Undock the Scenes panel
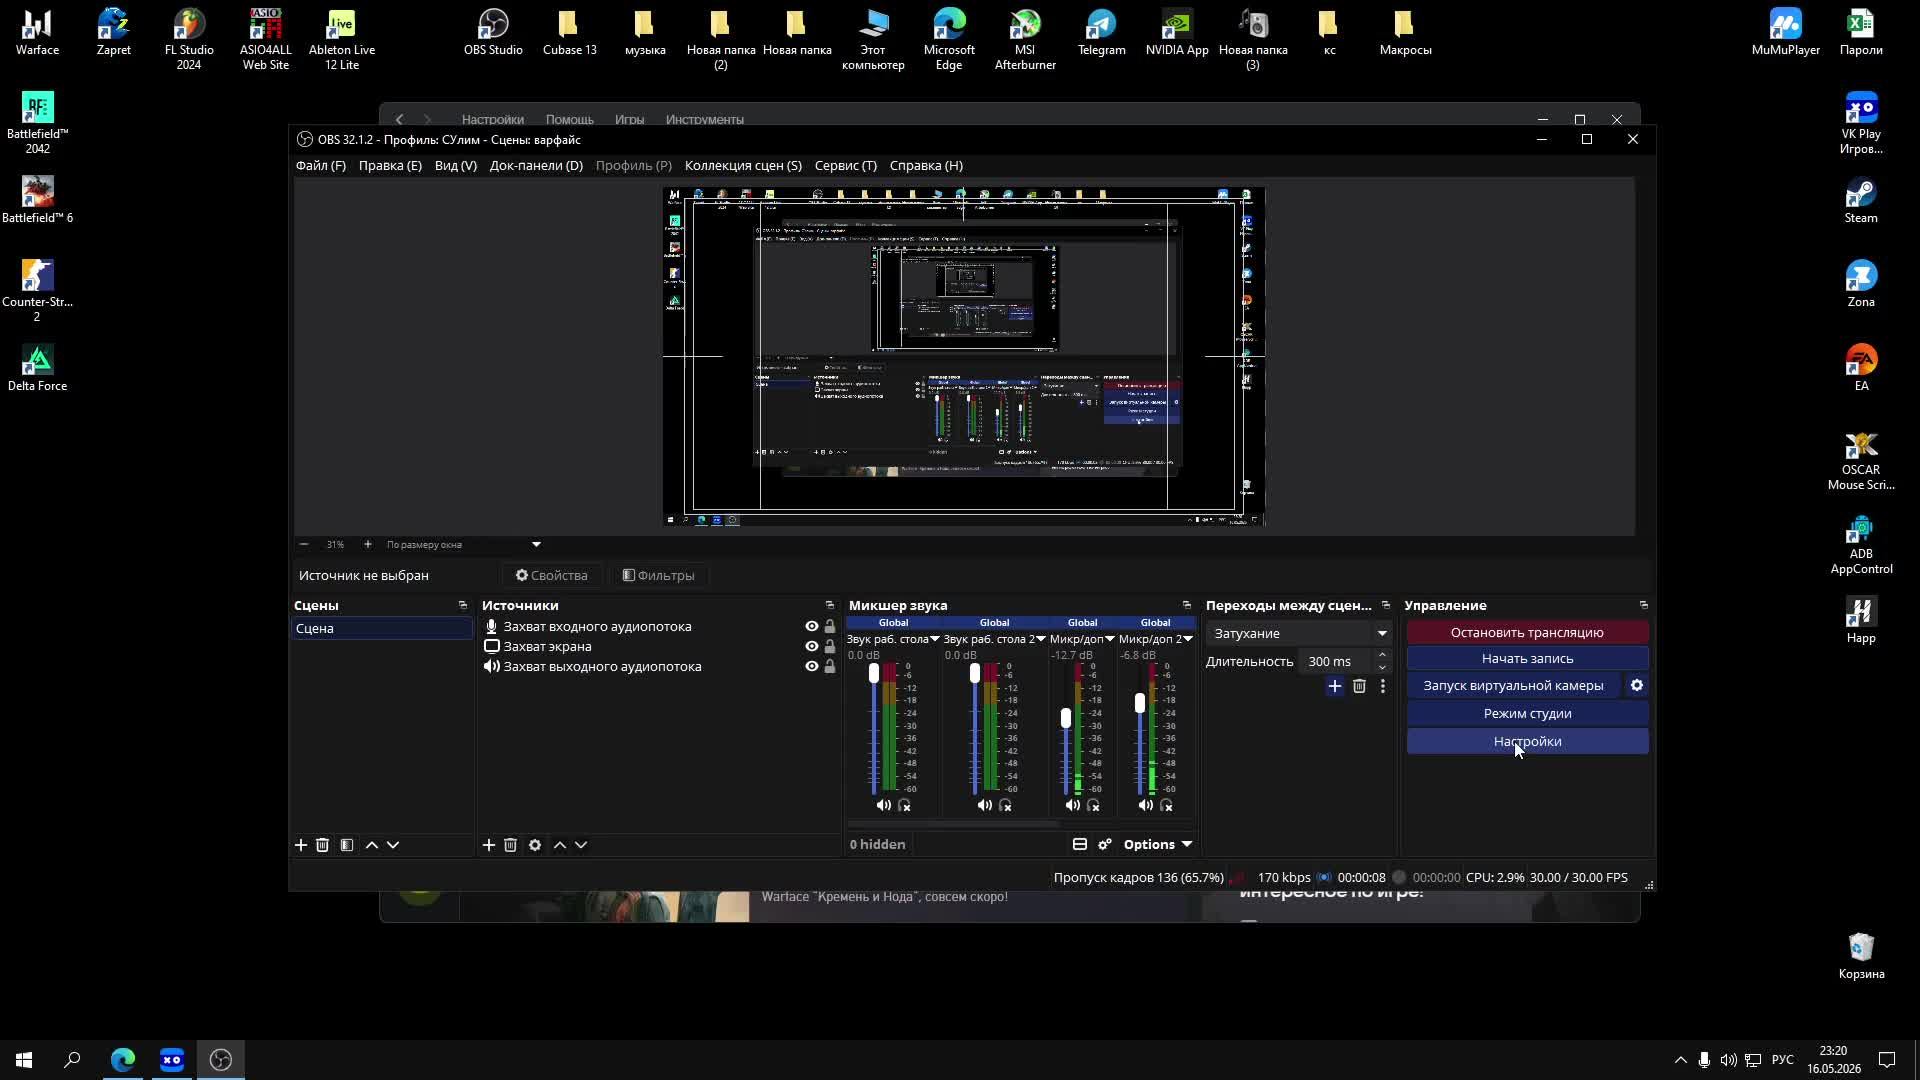 point(462,605)
